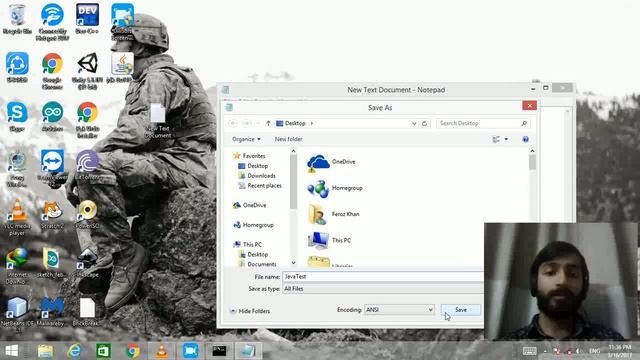
Task: Click the blue help icon in Save As
Action: click(x=526, y=140)
